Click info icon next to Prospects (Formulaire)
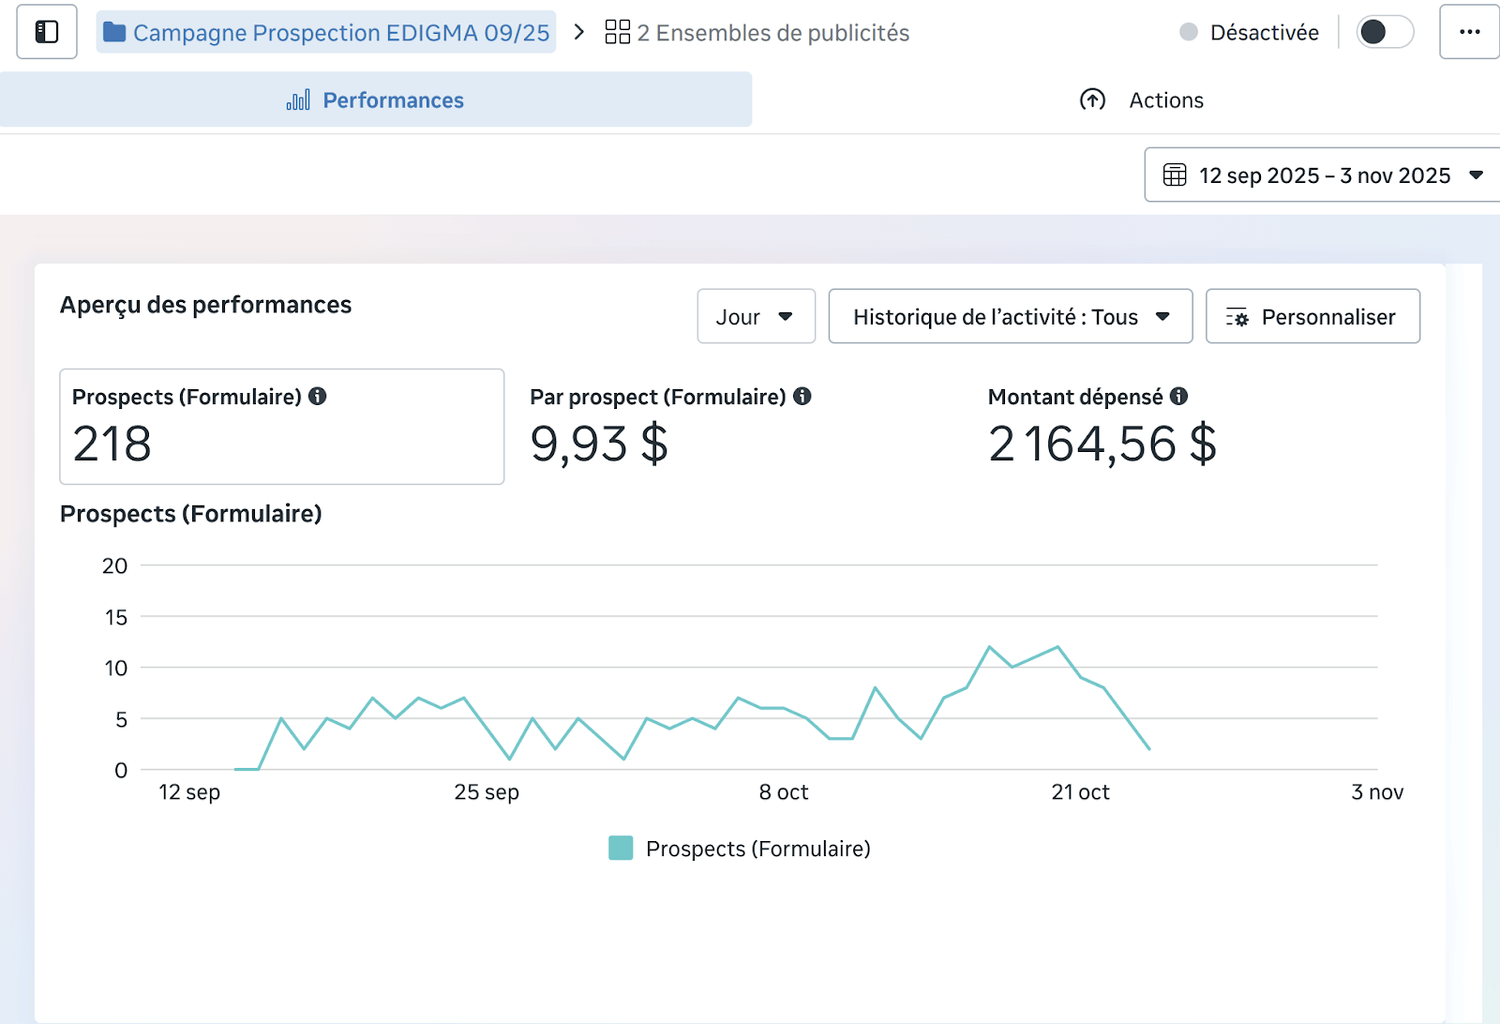Image resolution: width=1500 pixels, height=1024 pixels. pos(318,397)
